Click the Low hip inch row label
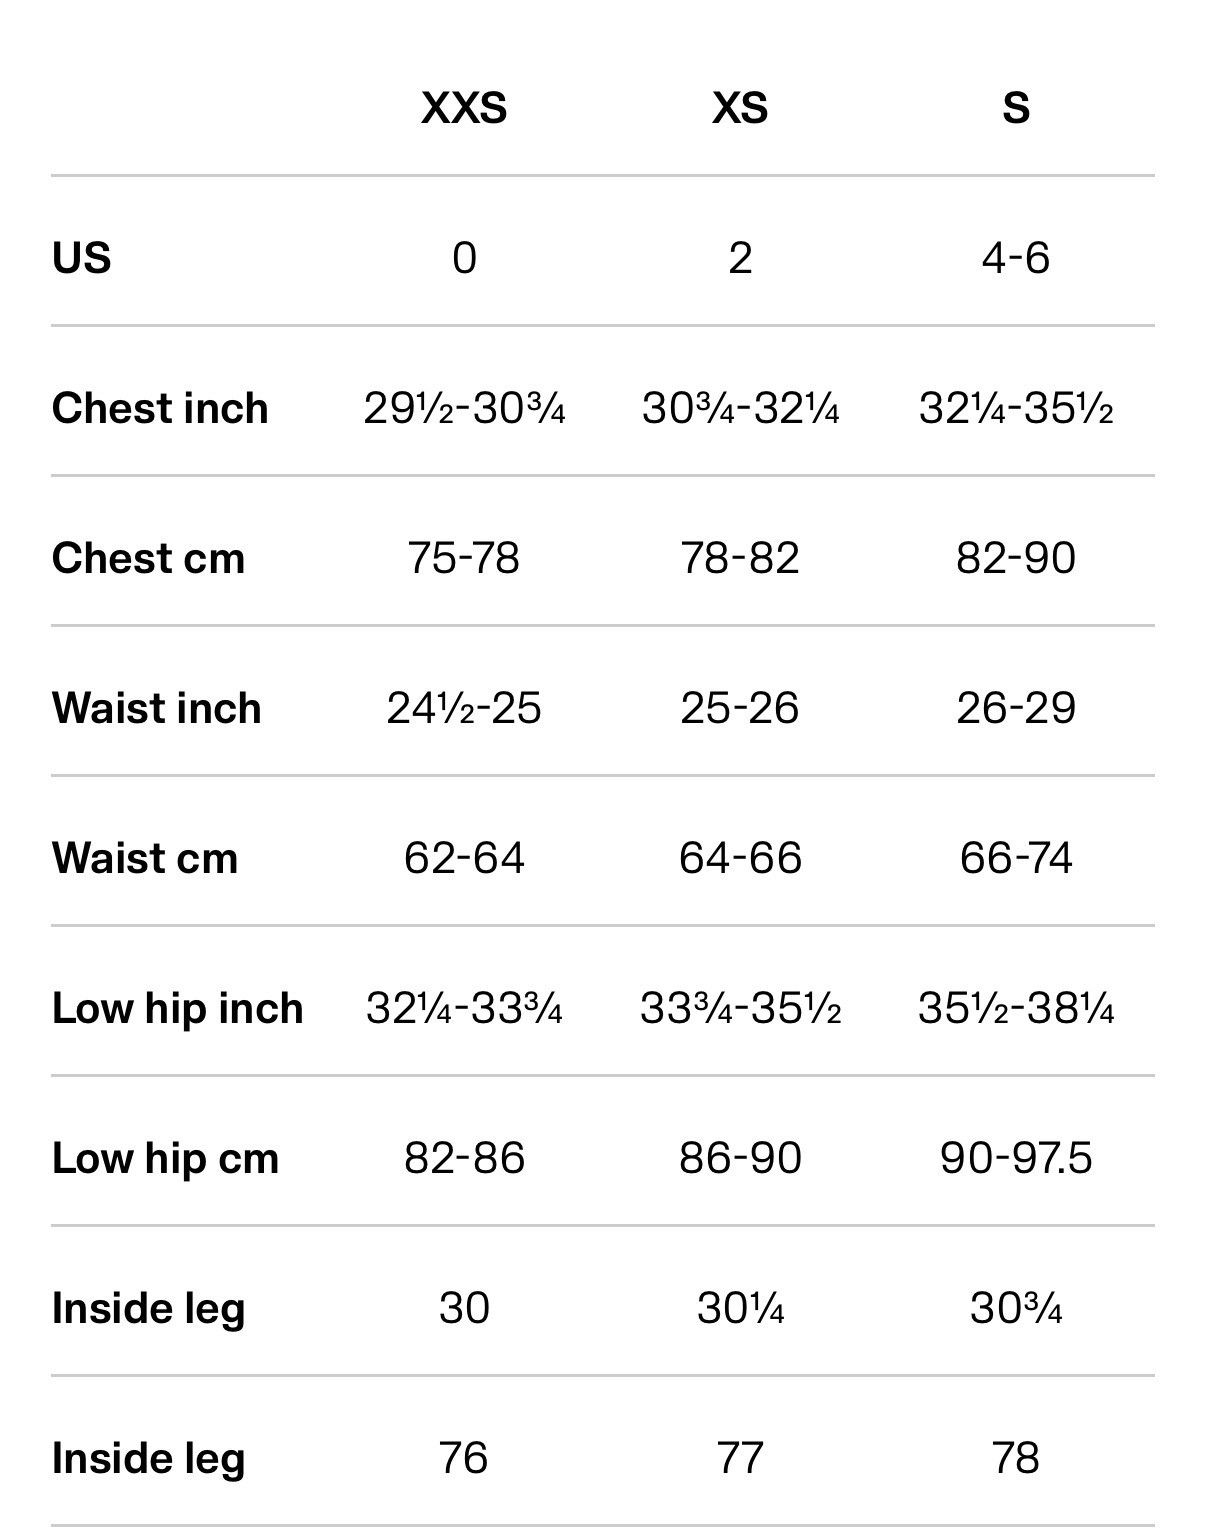The height and width of the screenshot is (1532, 1206). tap(177, 1008)
